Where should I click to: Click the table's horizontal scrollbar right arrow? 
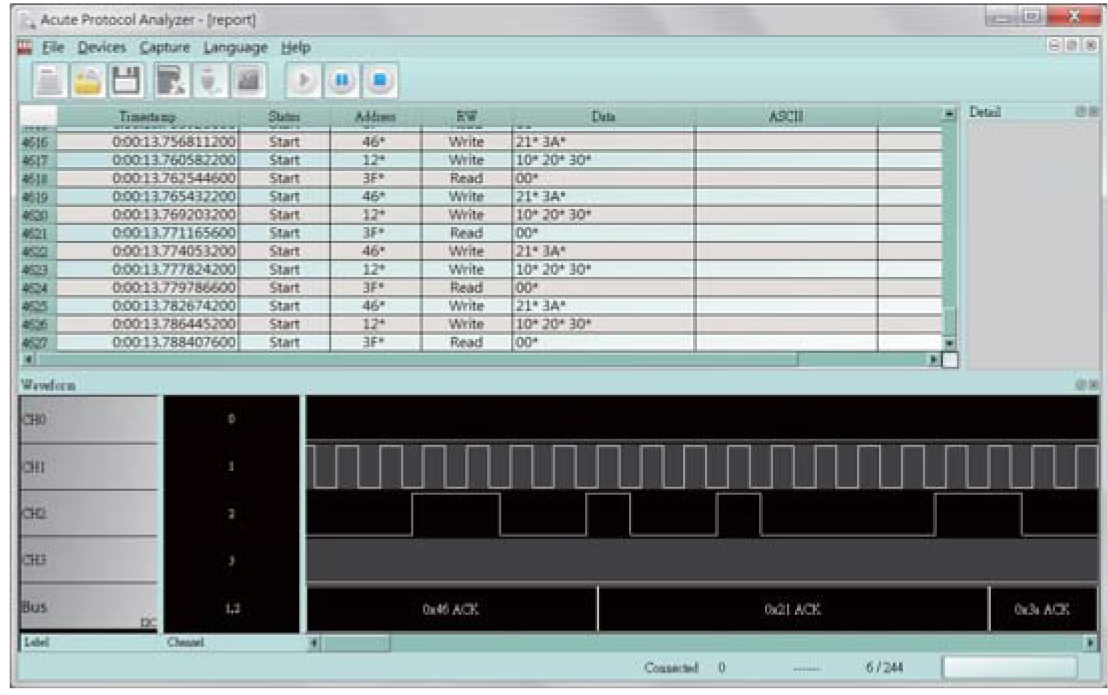coord(933,360)
